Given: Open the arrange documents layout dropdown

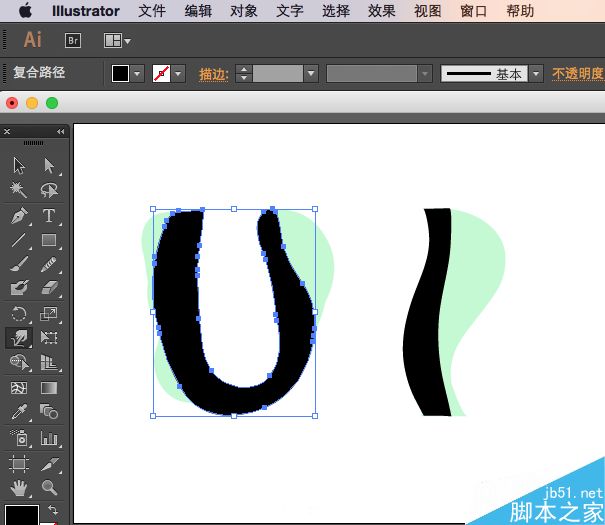Looking at the screenshot, I should pyautogui.click(x=117, y=41).
